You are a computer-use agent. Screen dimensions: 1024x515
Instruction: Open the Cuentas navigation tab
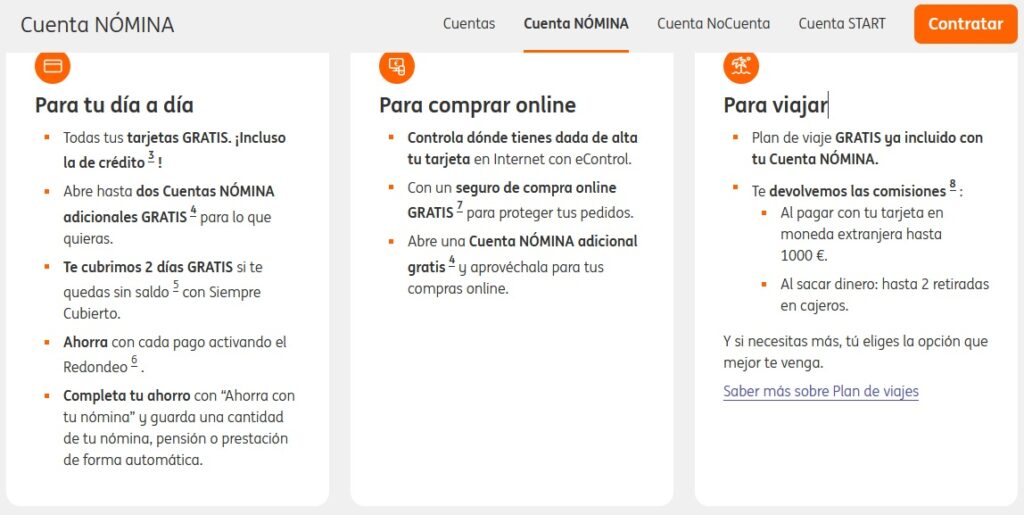tap(469, 24)
